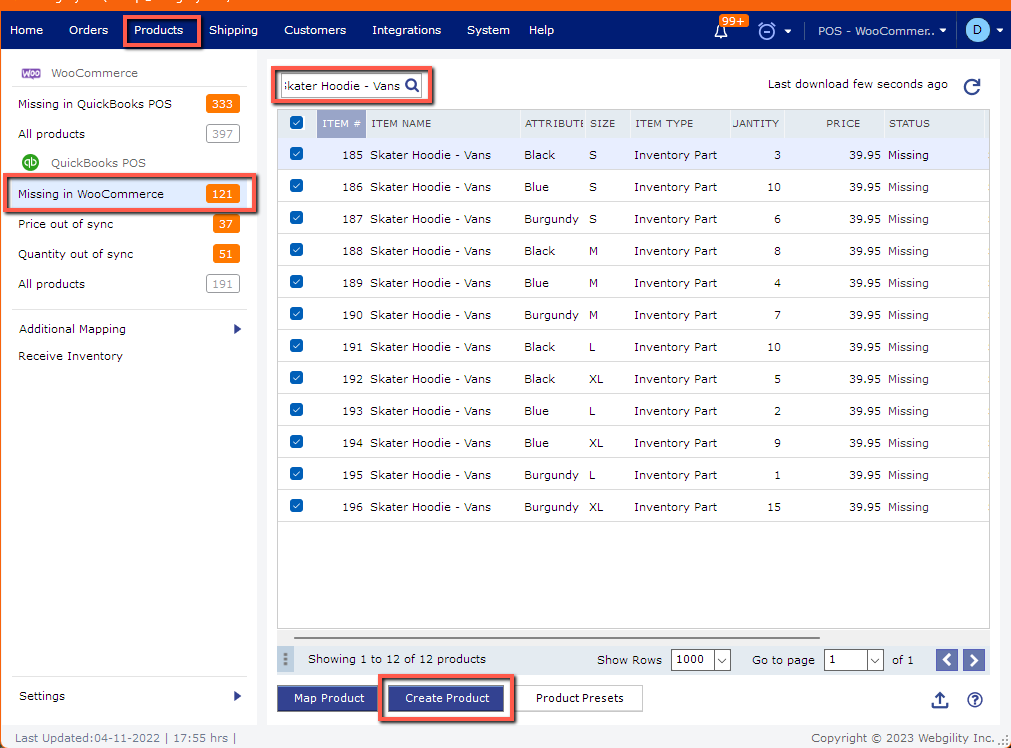Open the POS - WooCommerce store selector
The width and height of the screenshot is (1011, 748).
coord(881,30)
